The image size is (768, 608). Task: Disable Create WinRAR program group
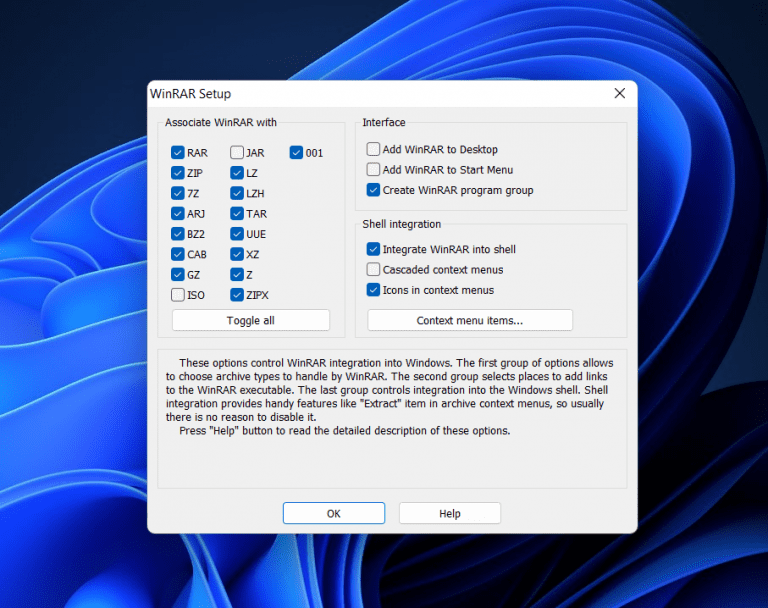(373, 190)
